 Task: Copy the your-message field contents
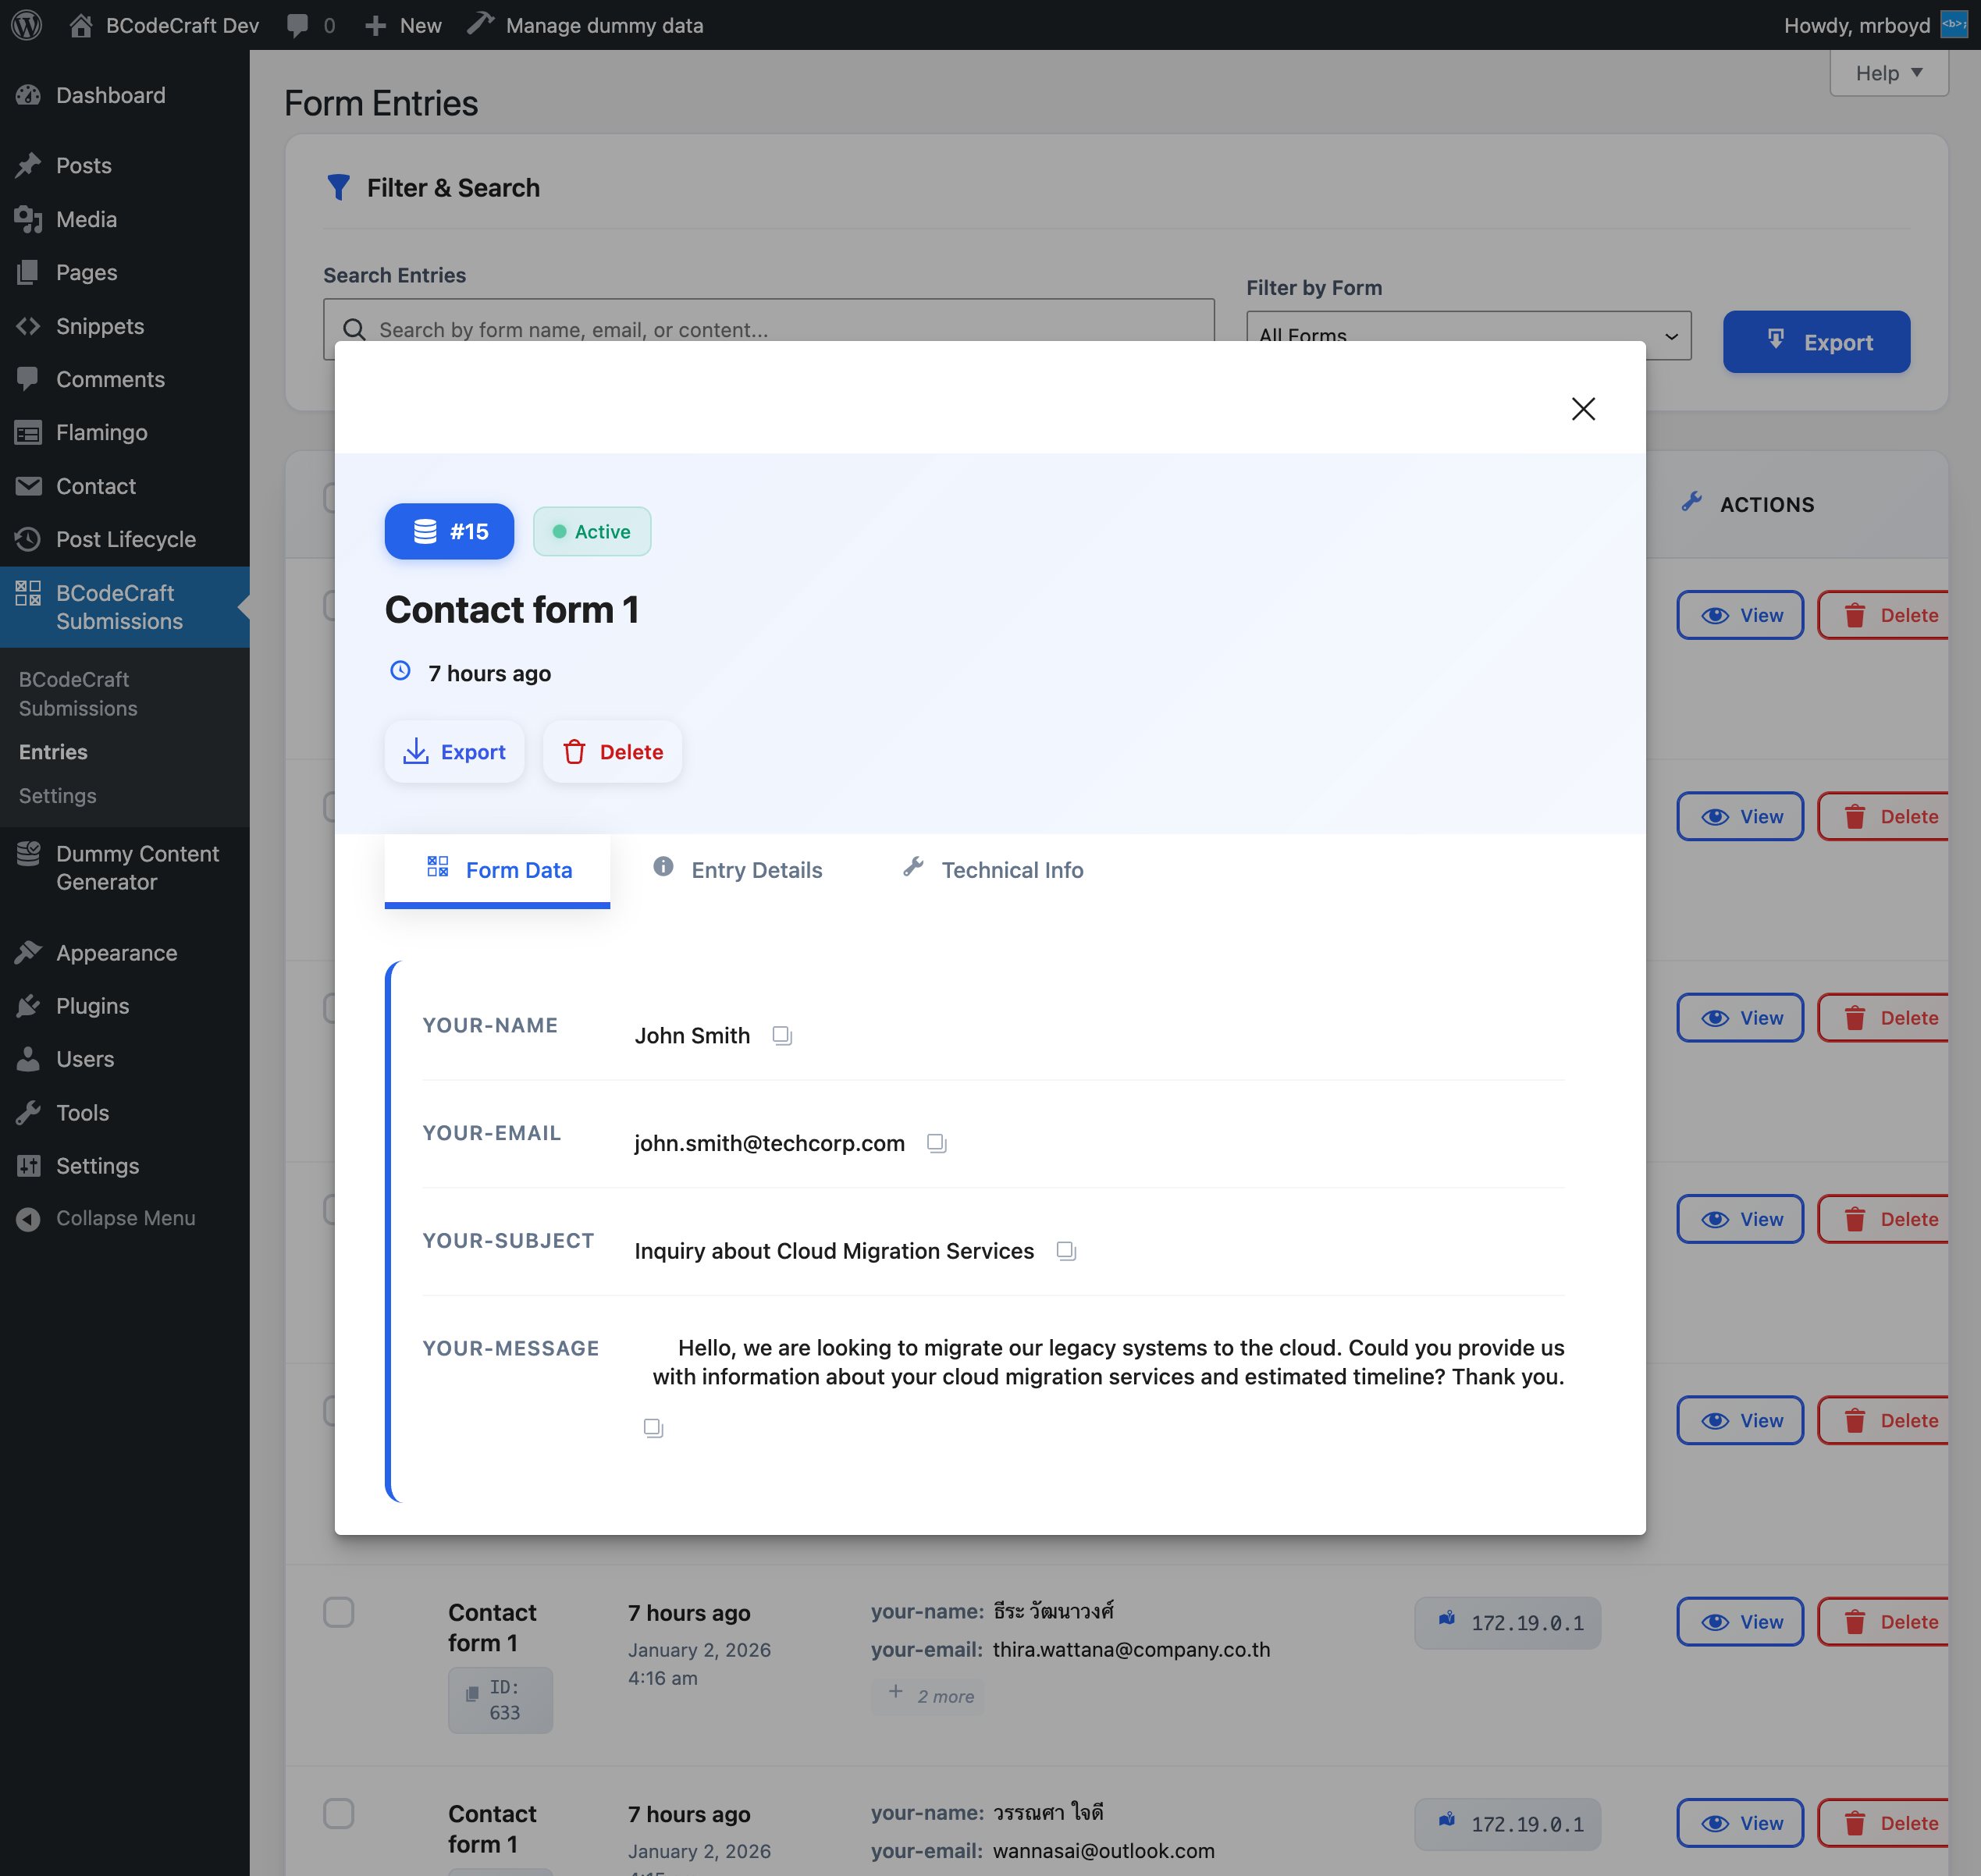[653, 1427]
